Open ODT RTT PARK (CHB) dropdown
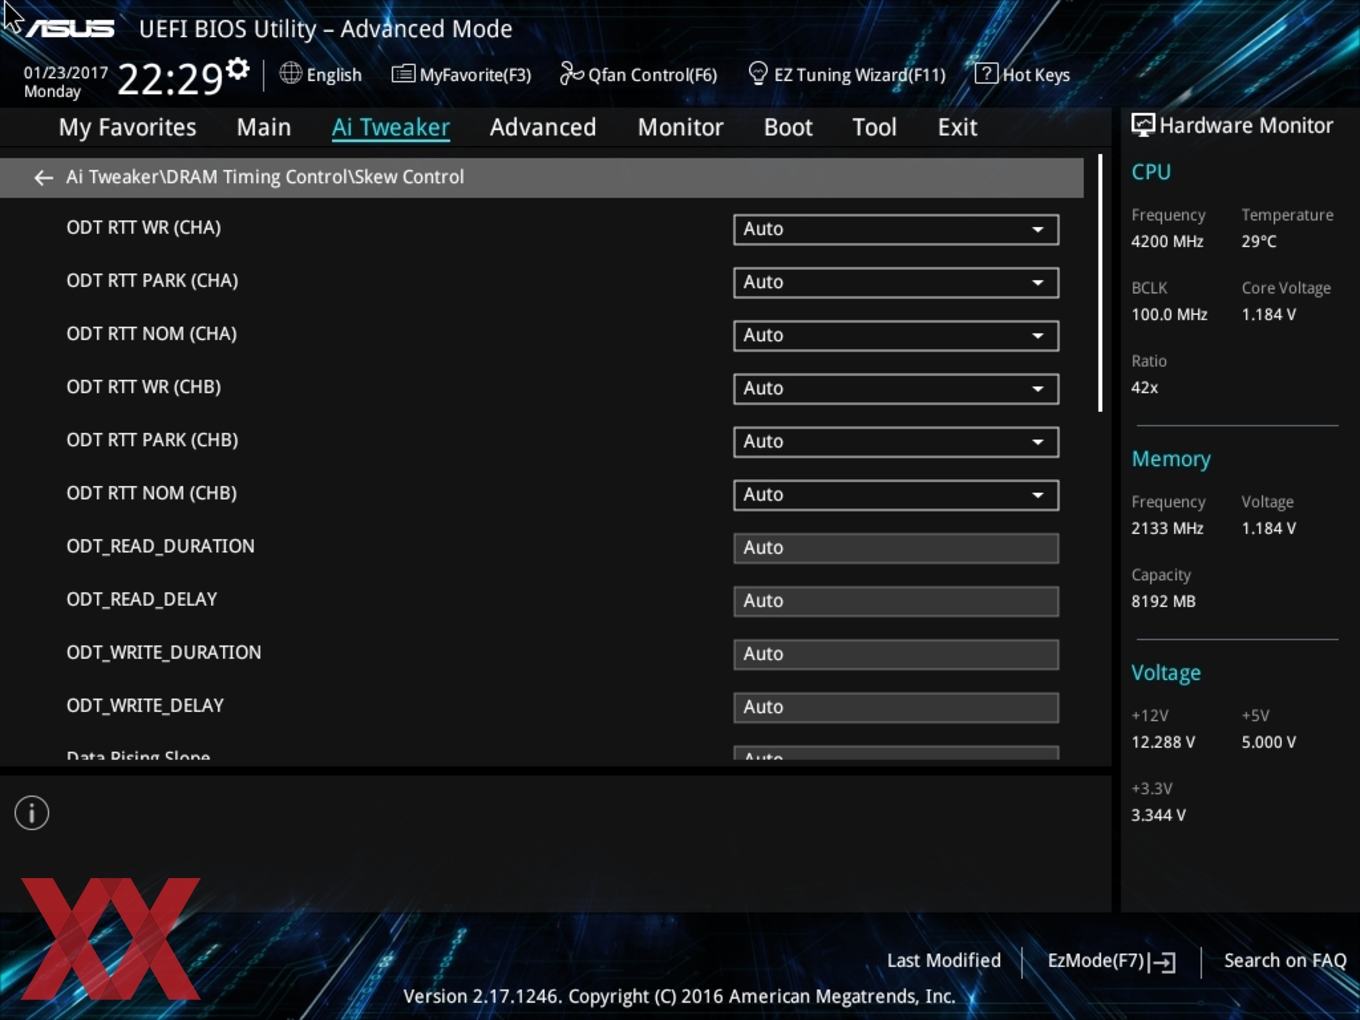This screenshot has width=1360, height=1020. tap(896, 441)
